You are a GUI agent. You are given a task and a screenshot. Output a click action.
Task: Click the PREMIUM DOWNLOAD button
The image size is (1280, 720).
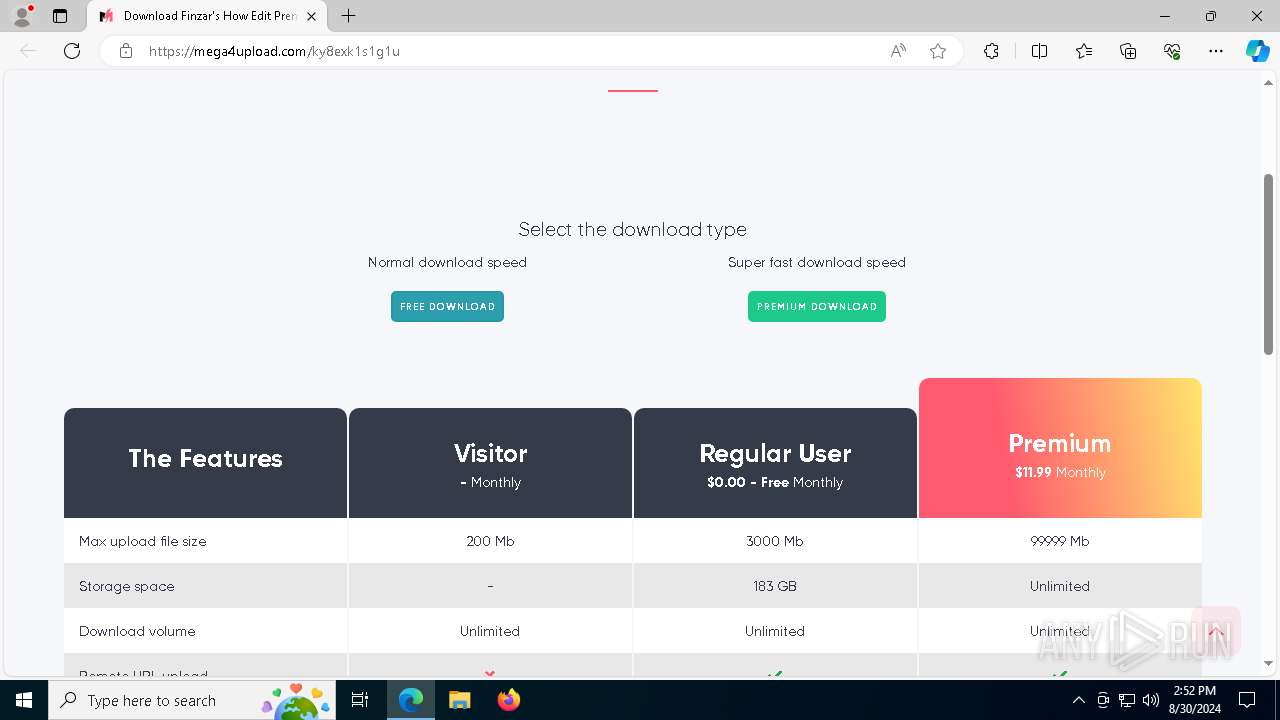(817, 306)
